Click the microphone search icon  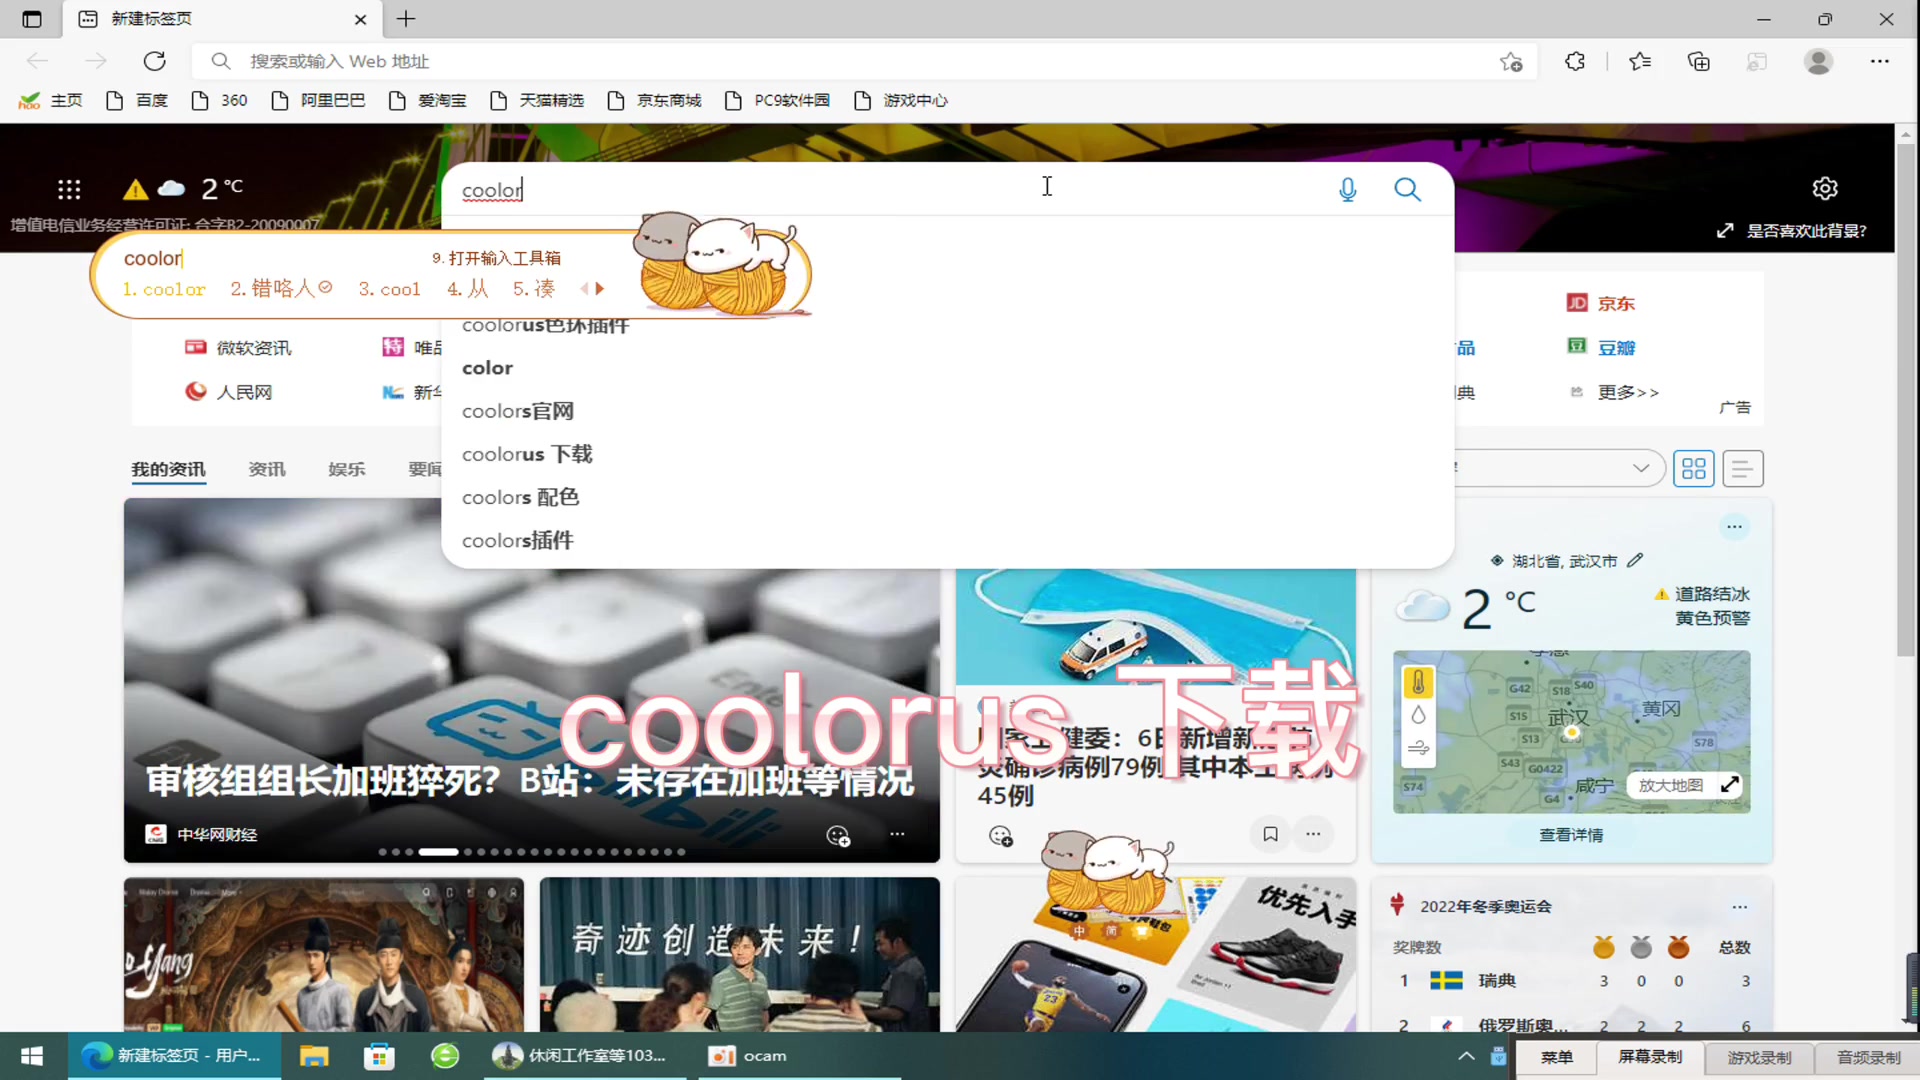(1348, 189)
